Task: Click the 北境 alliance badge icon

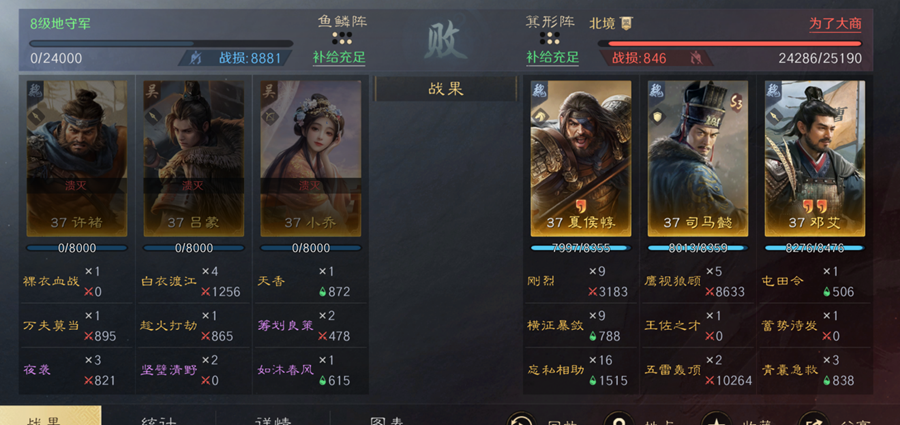Action: pyautogui.click(x=627, y=23)
